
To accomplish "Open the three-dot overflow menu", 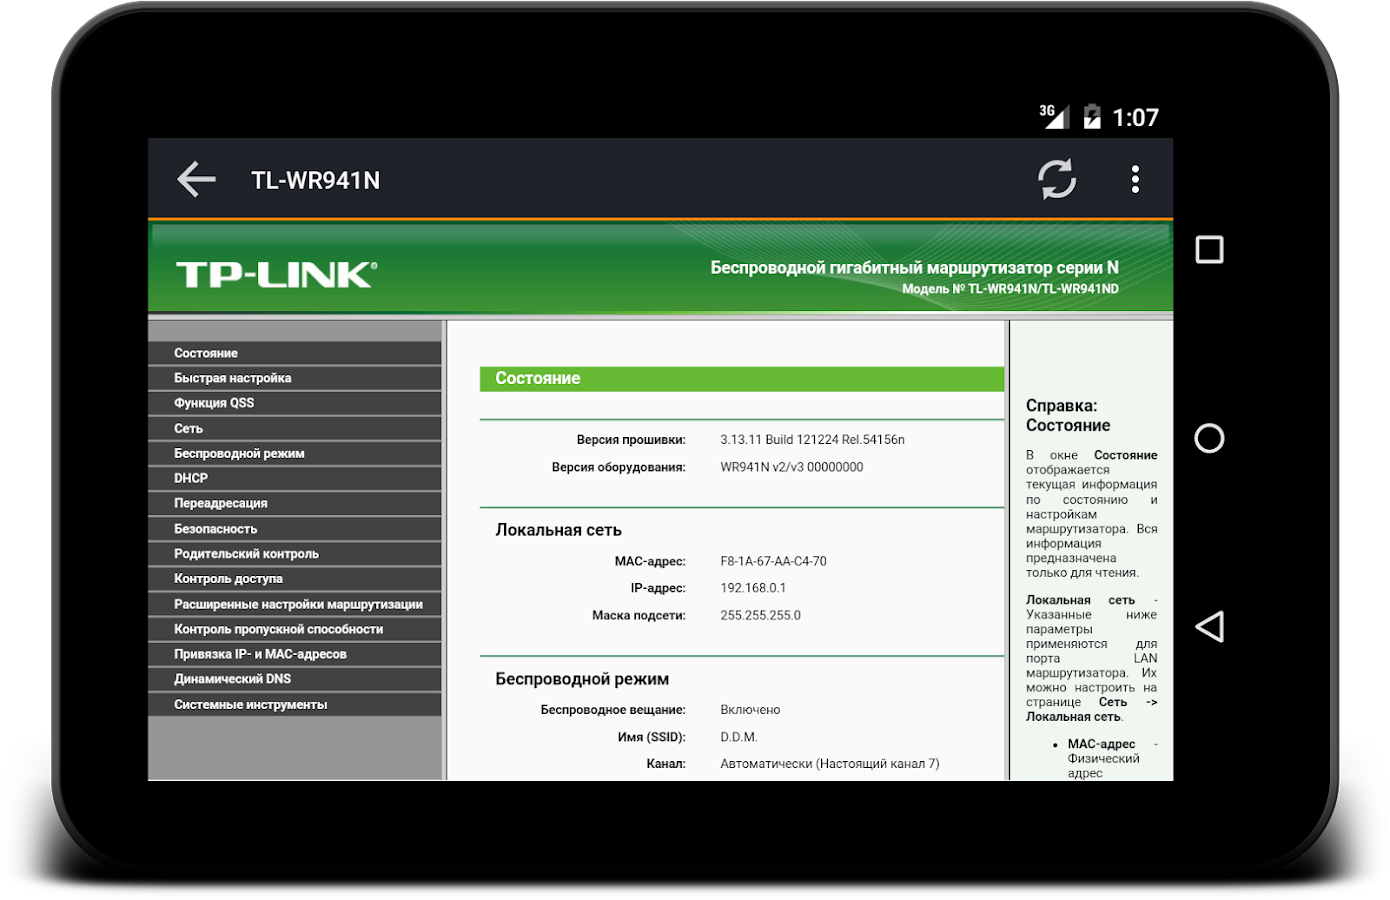I will point(1135,180).
